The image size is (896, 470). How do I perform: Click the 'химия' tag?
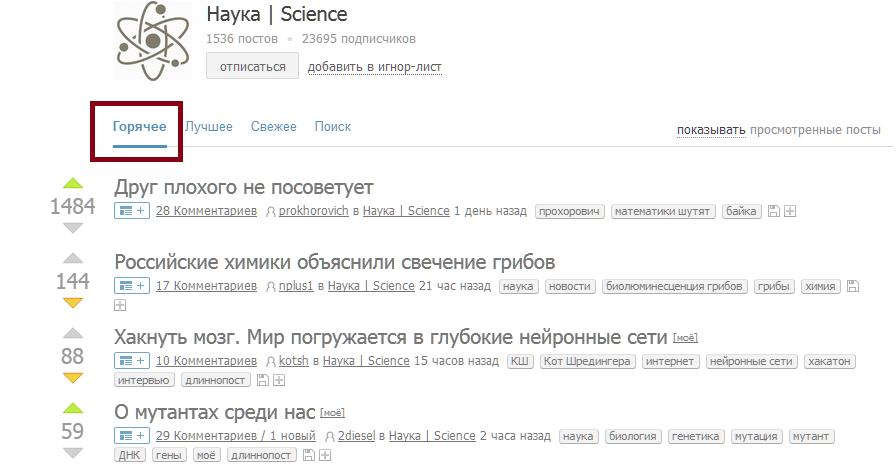click(x=820, y=286)
